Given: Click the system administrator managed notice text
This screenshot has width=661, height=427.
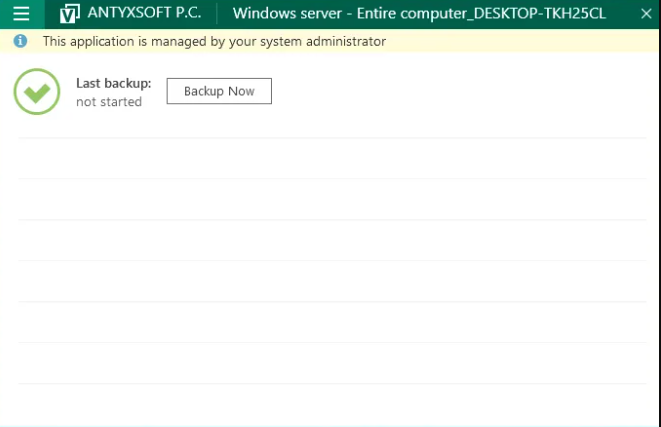Looking at the screenshot, I should click(214, 42).
